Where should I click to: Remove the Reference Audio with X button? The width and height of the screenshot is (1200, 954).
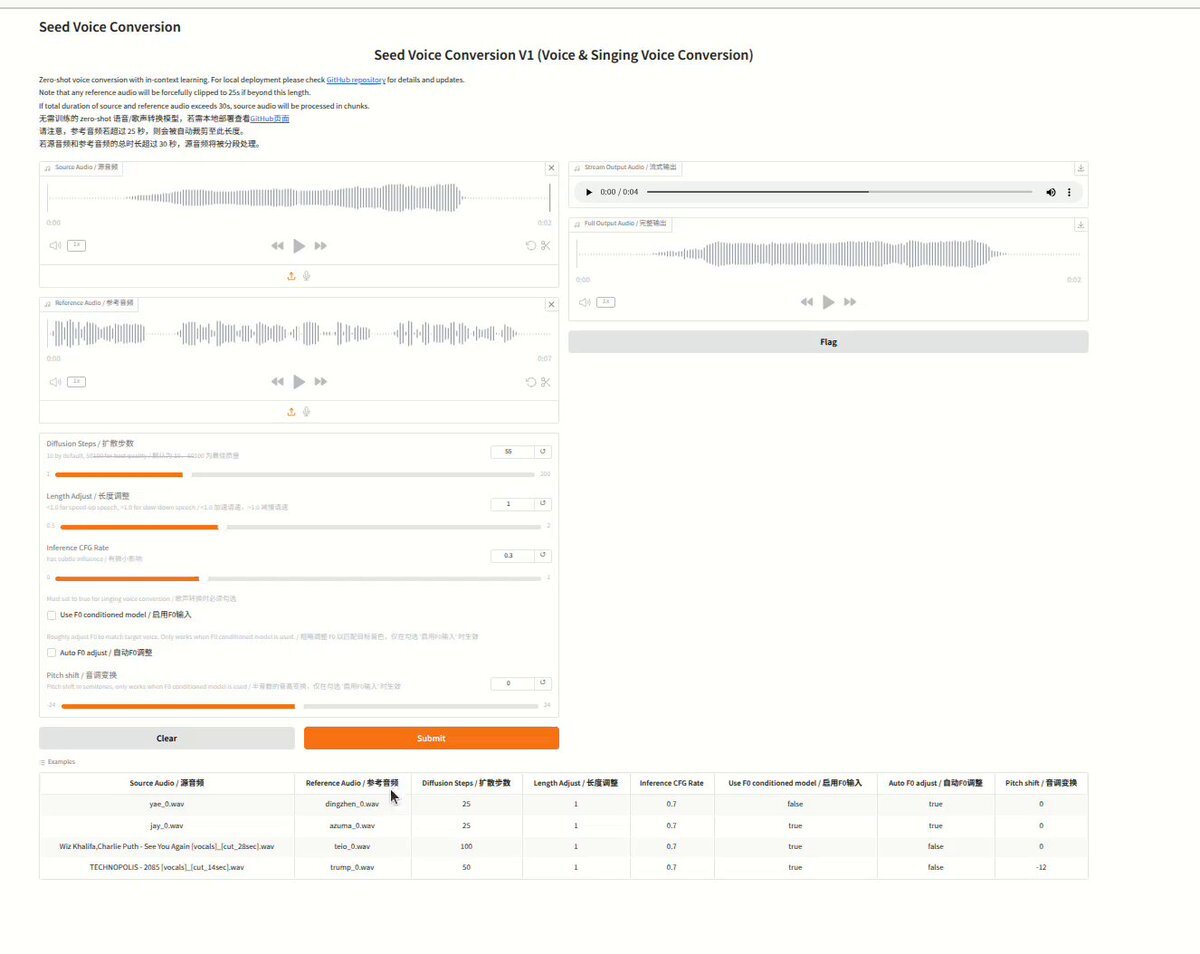click(x=551, y=304)
